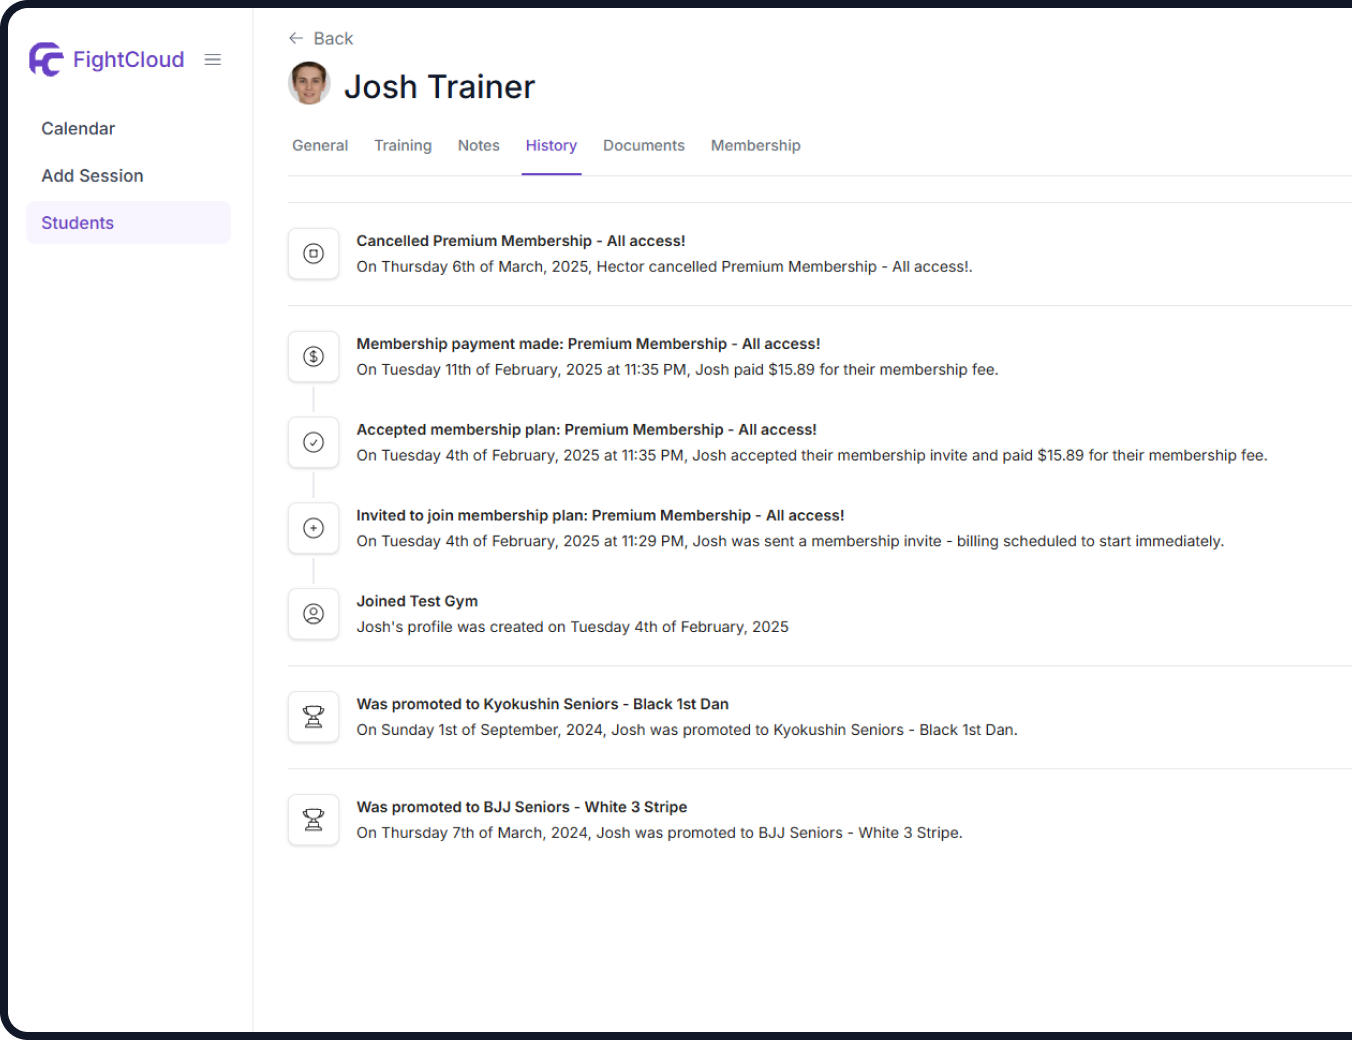Open the Documents tab

pos(643,146)
